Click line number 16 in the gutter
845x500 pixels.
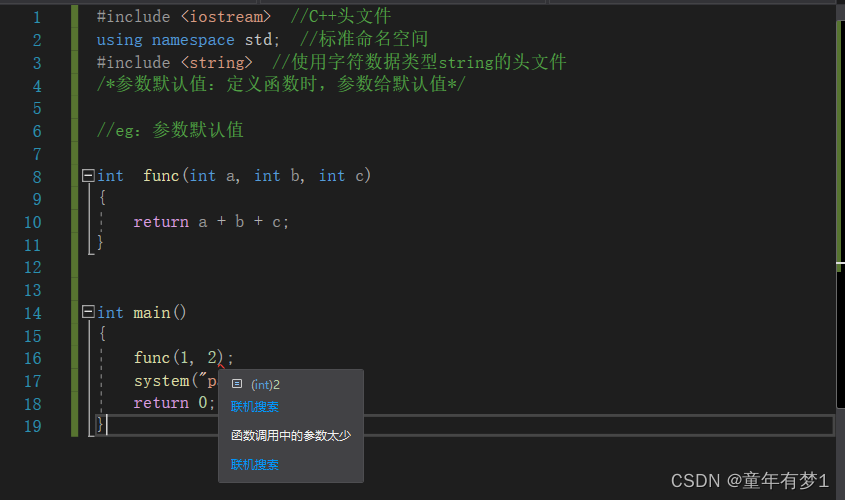[x=32, y=358]
